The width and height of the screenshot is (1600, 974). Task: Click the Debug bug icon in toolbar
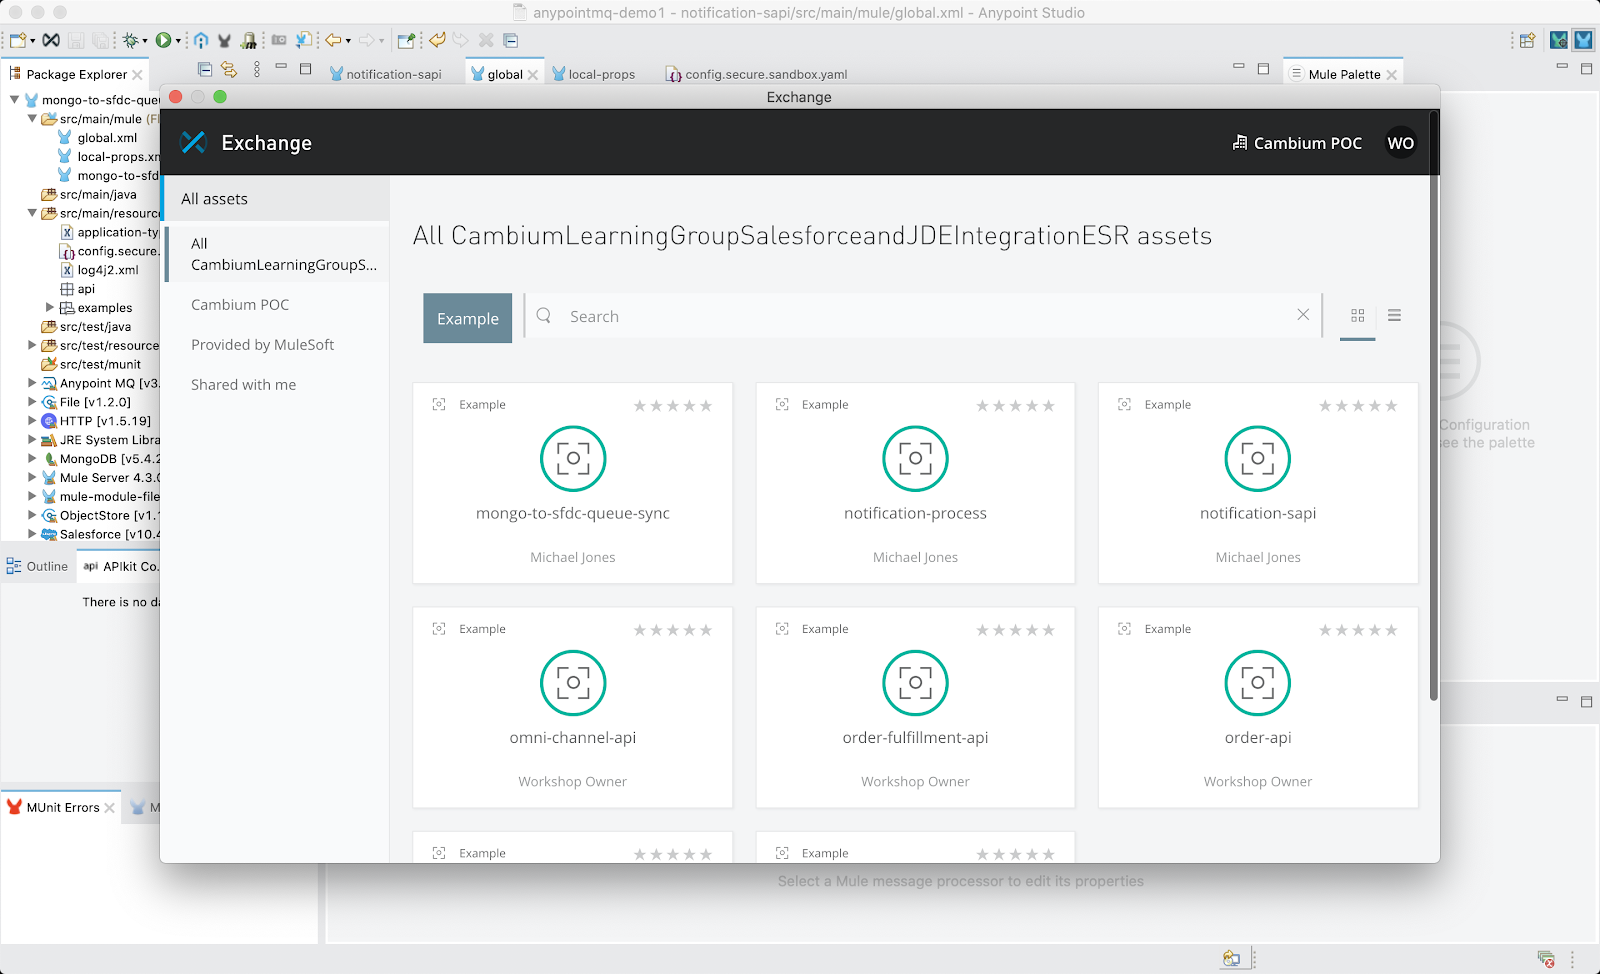point(130,40)
